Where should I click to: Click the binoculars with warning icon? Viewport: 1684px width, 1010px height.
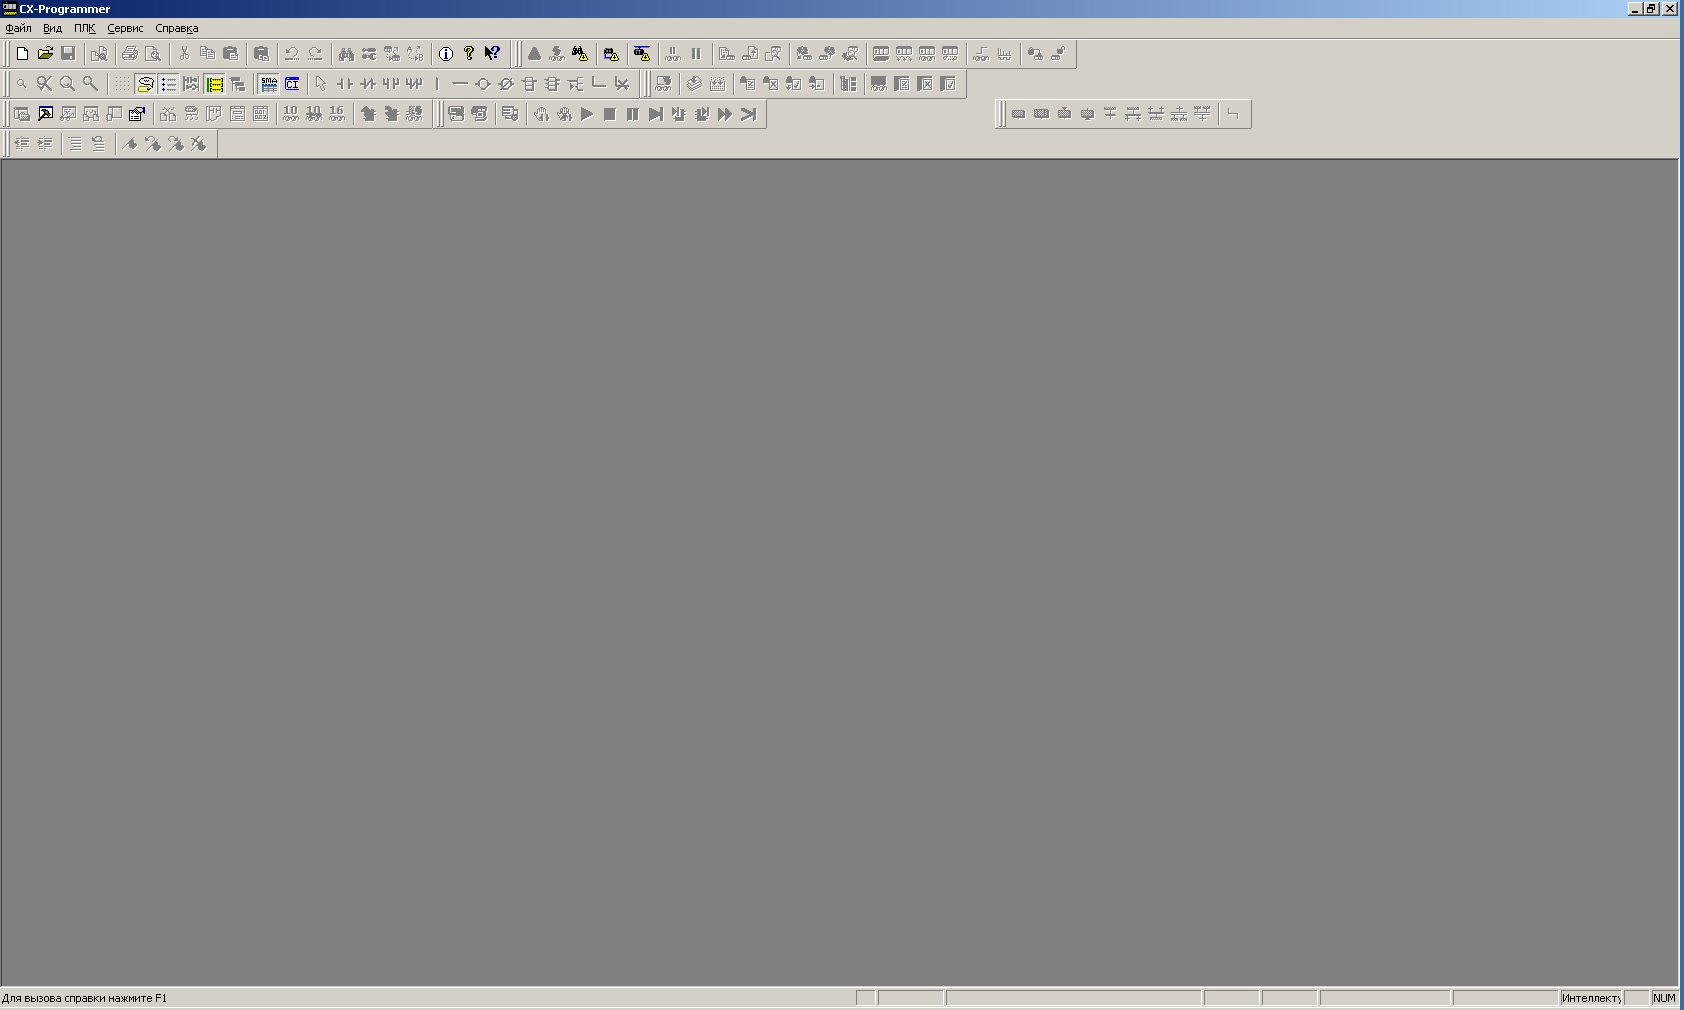pos(580,54)
